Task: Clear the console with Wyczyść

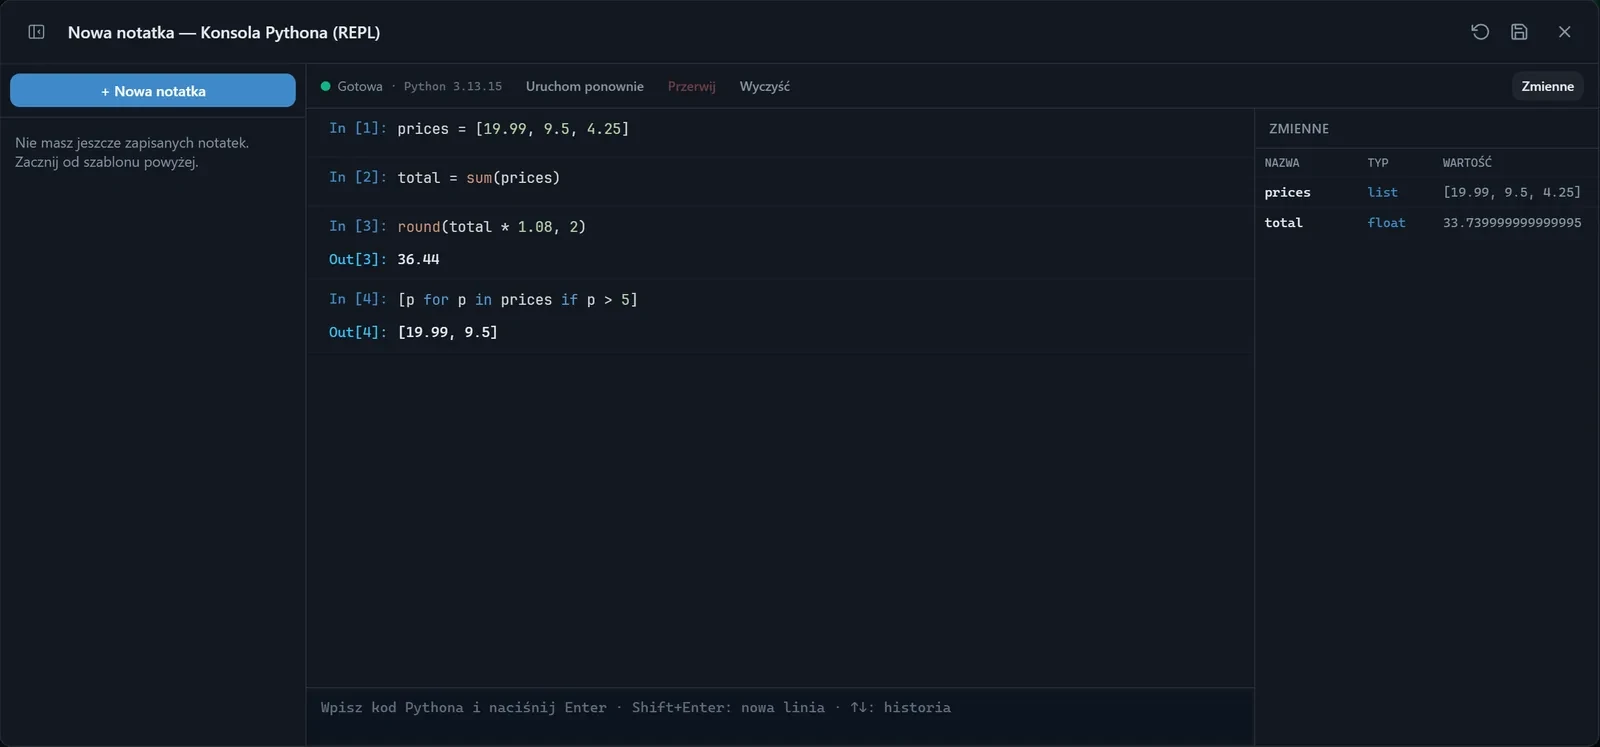Action: pyautogui.click(x=765, y=86)
